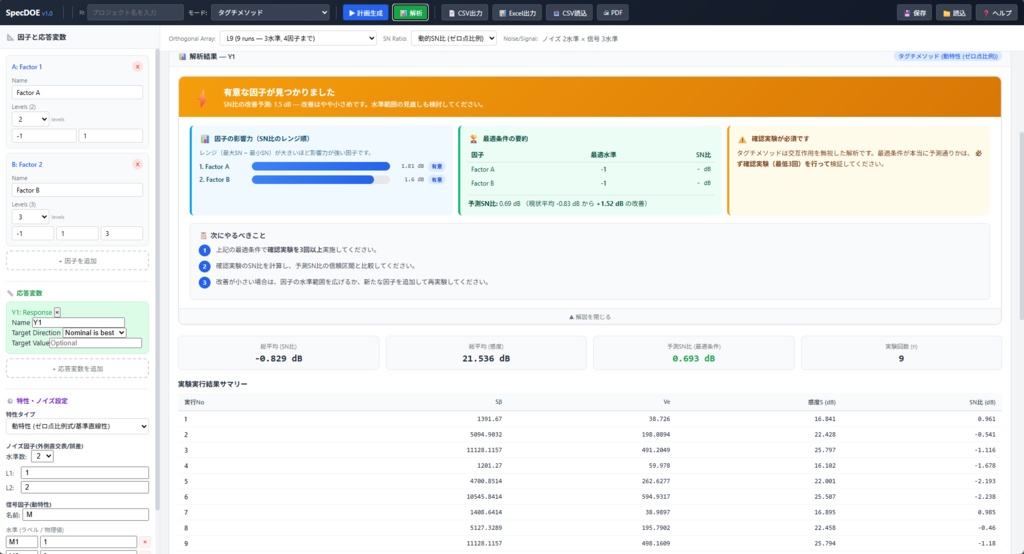Click the 有意 badge next to Factor B
The image size is (1024, 554).
[436, 180]
